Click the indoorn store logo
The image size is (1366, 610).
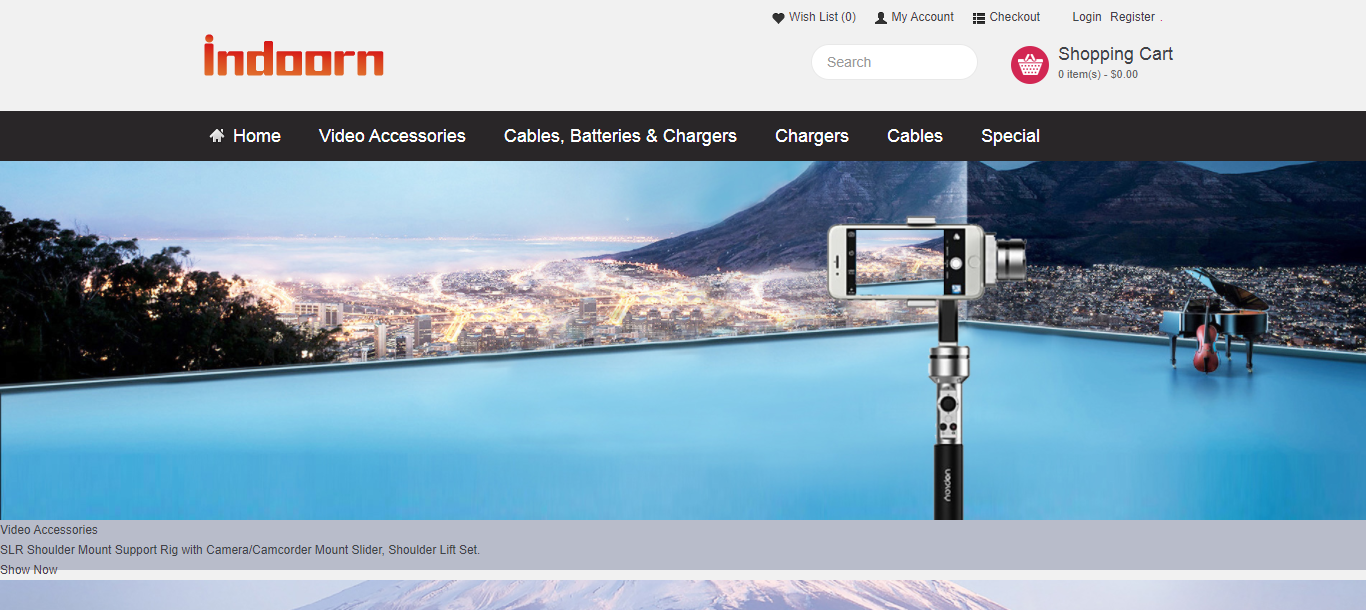(293, 57)
